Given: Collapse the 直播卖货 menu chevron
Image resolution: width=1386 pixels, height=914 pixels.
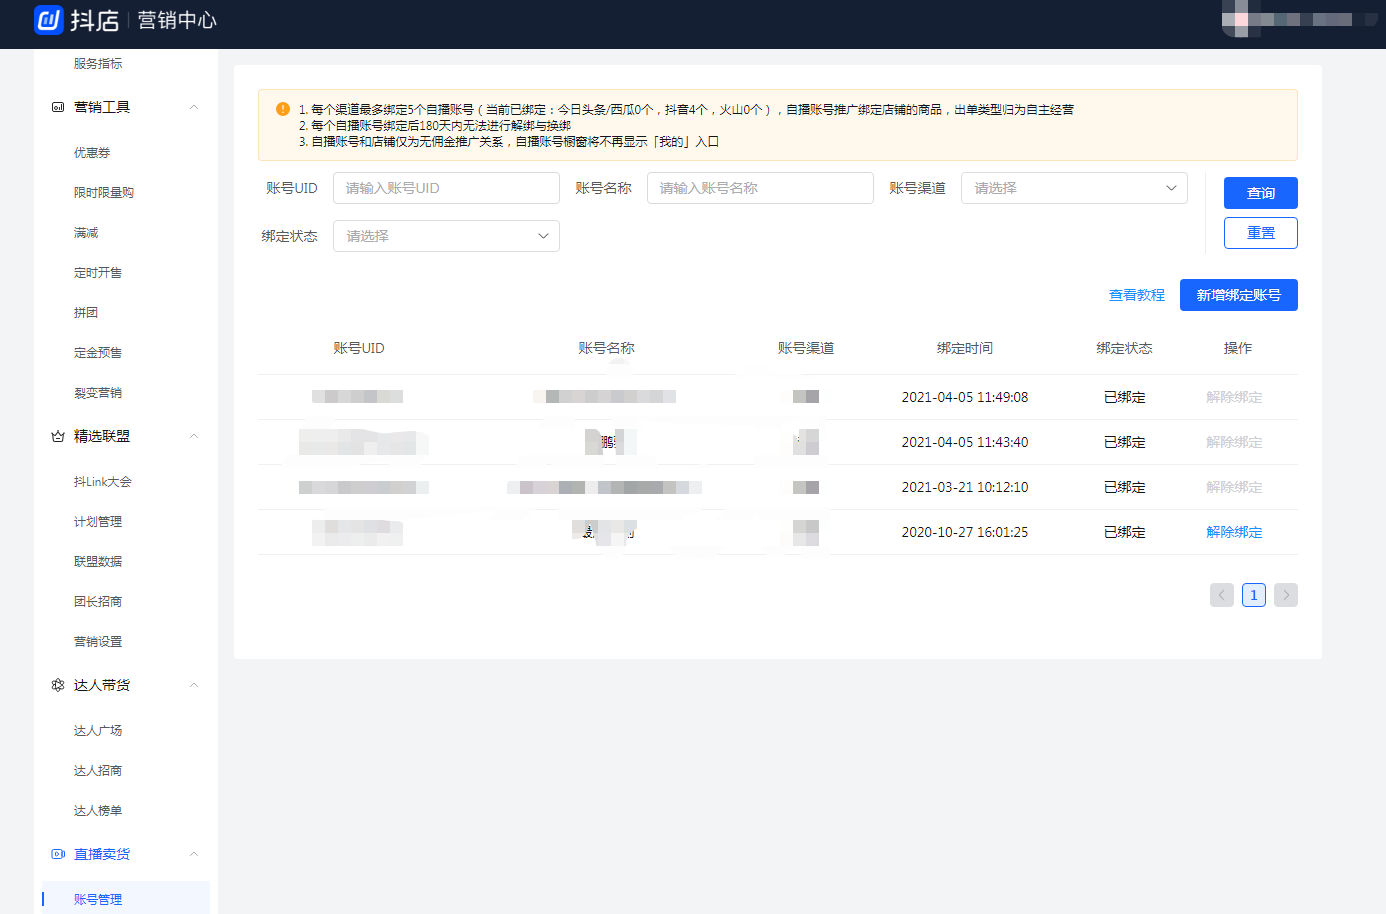Looking at the screenshot, I should click(x=194, y=854).
